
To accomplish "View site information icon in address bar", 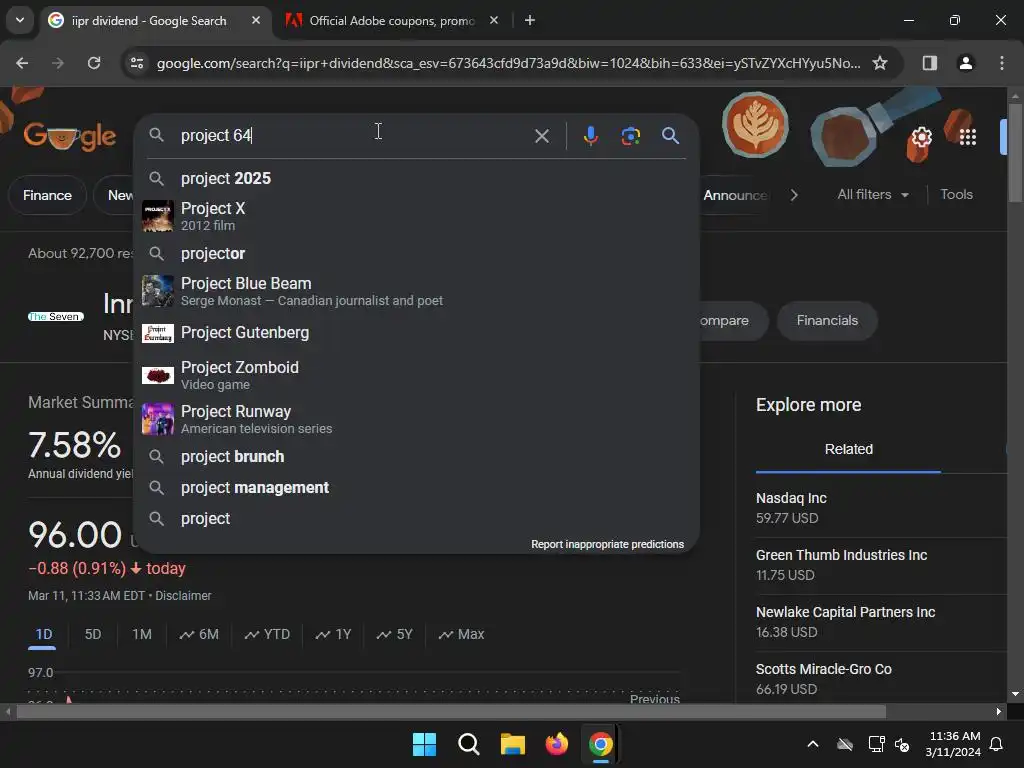I will coord(136,63).
